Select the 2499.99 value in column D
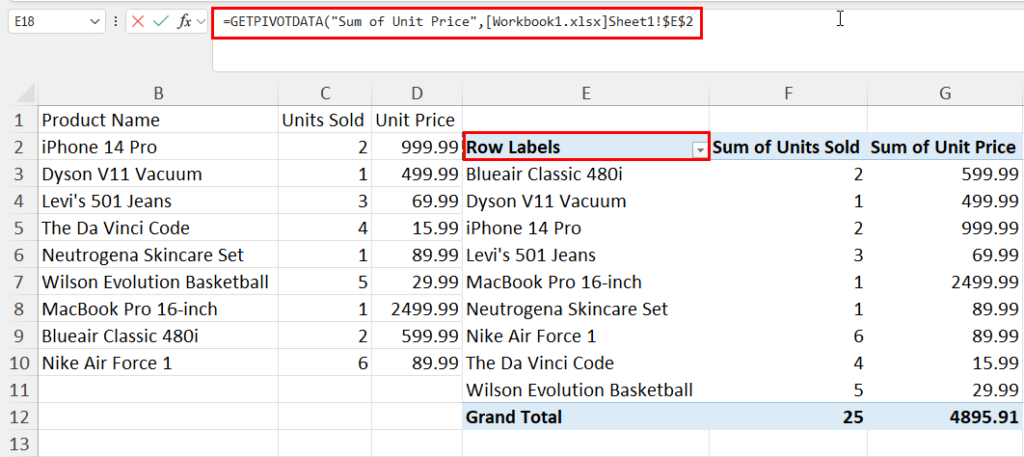The width and height of the screenshot is (1024, 457). (x=417, y=309)
